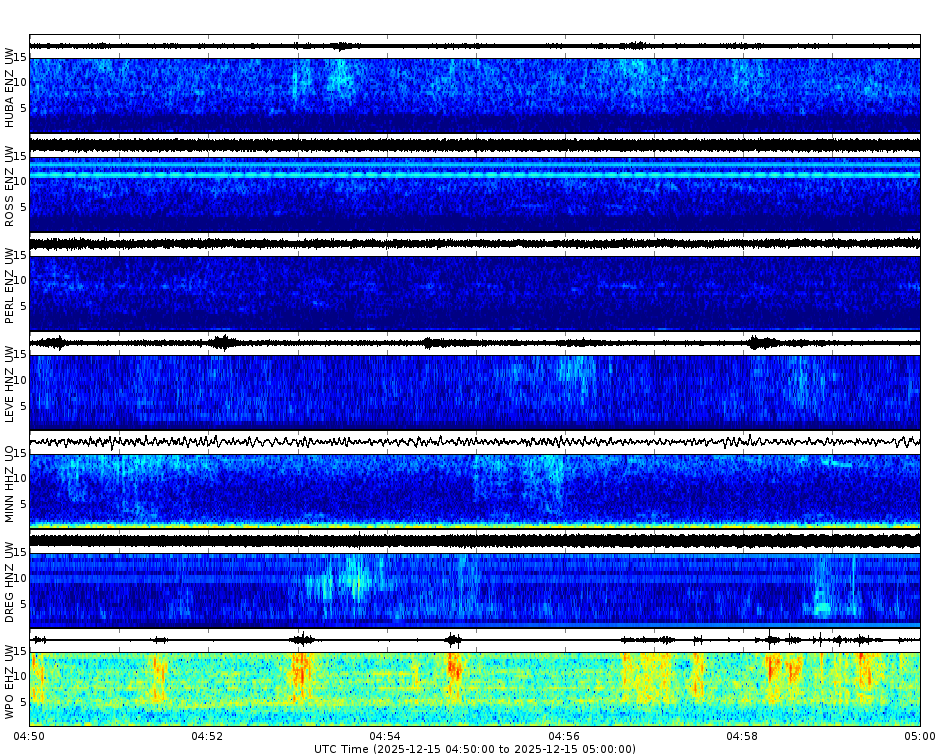This screenshot has height=756, width=950.
Task: Select the DREG HNZ UW station label
Action: click(x=10, y=585)
